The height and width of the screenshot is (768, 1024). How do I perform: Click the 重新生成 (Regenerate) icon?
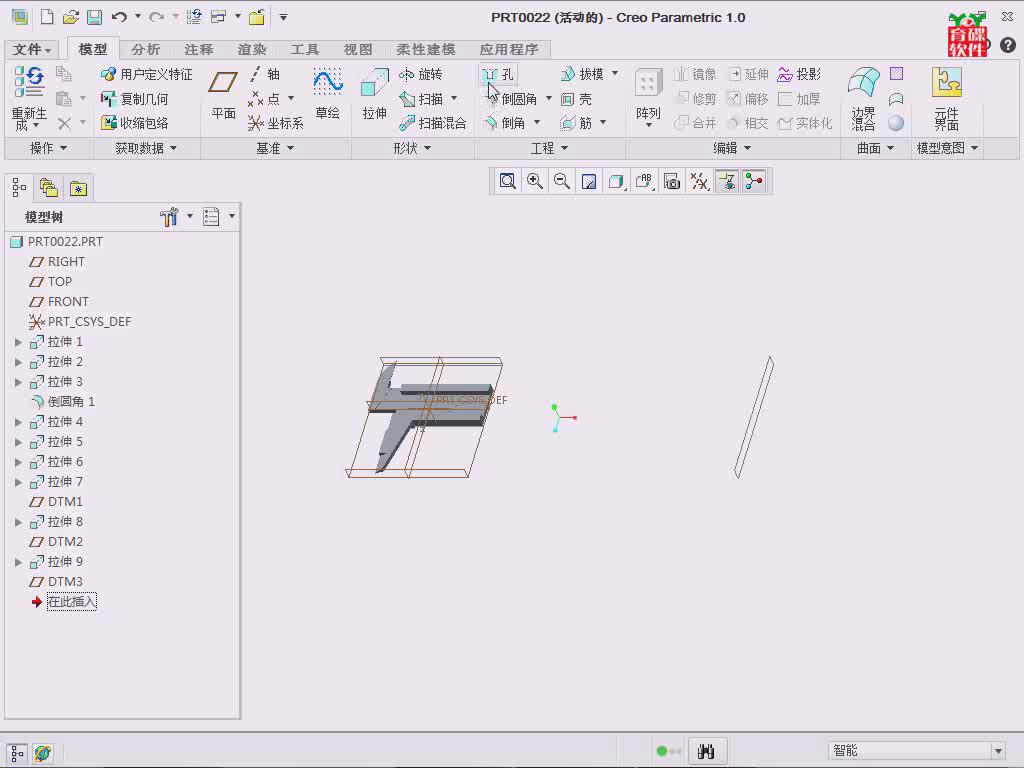[29, 98]
